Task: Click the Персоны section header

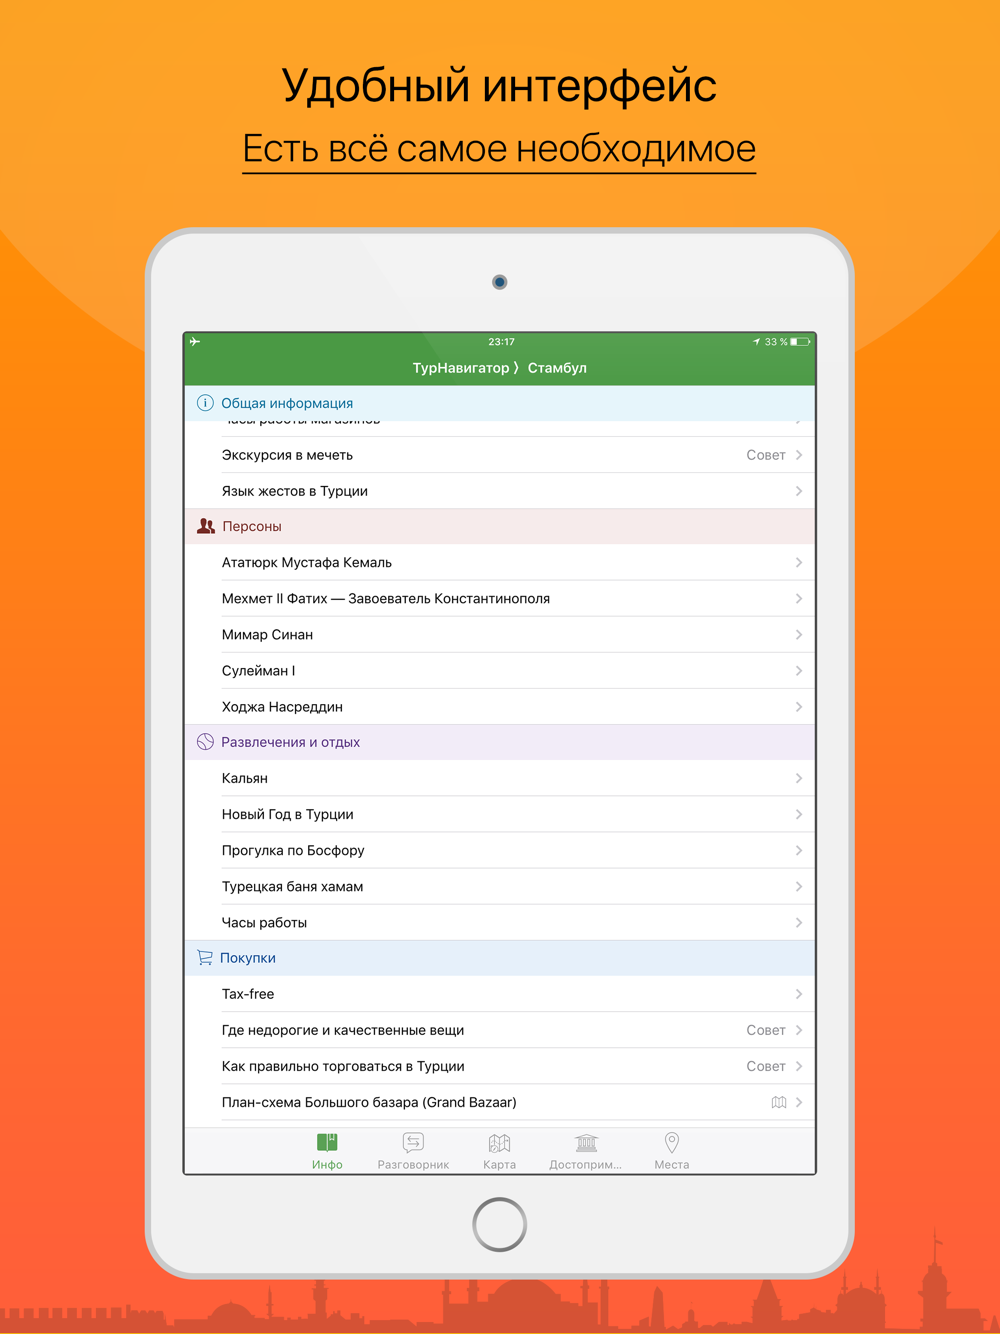Action: pyautogui.click(x=500, y=526)
